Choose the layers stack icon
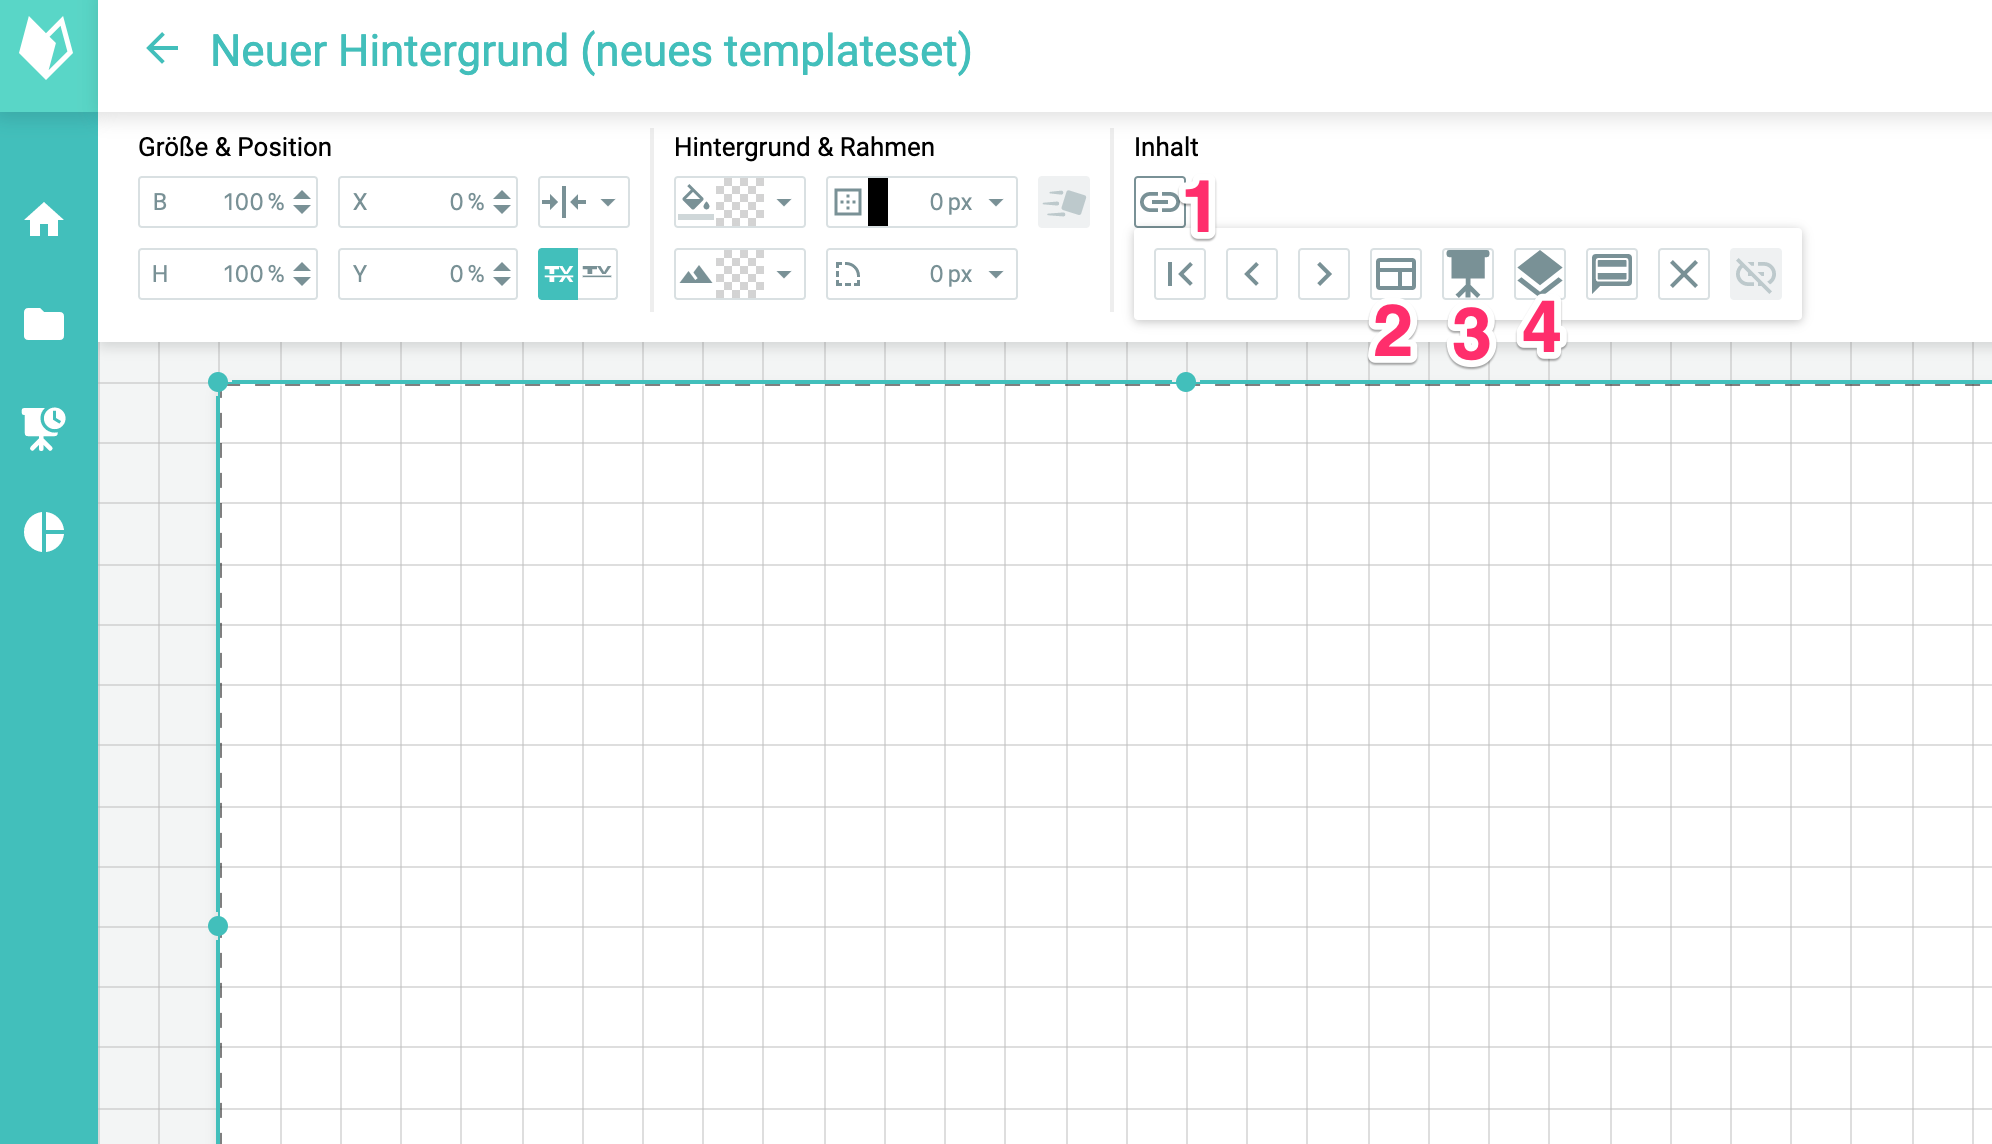1992x1144 pixels. coord(1540,274)
